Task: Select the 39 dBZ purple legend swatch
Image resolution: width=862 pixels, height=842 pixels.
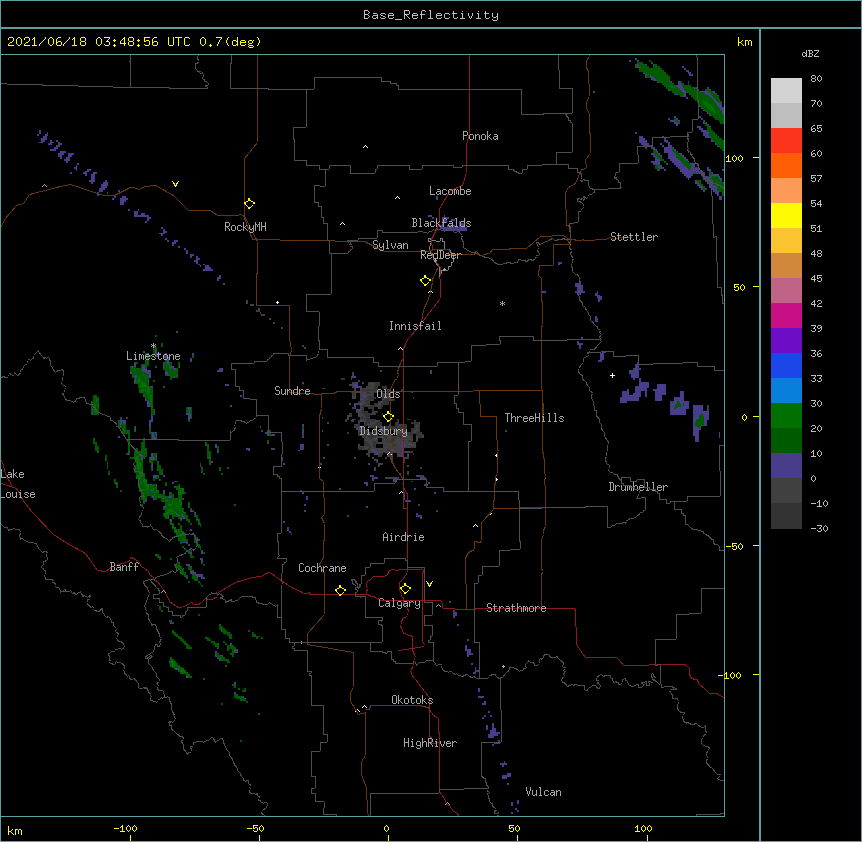Action: (x=786, y=340)
